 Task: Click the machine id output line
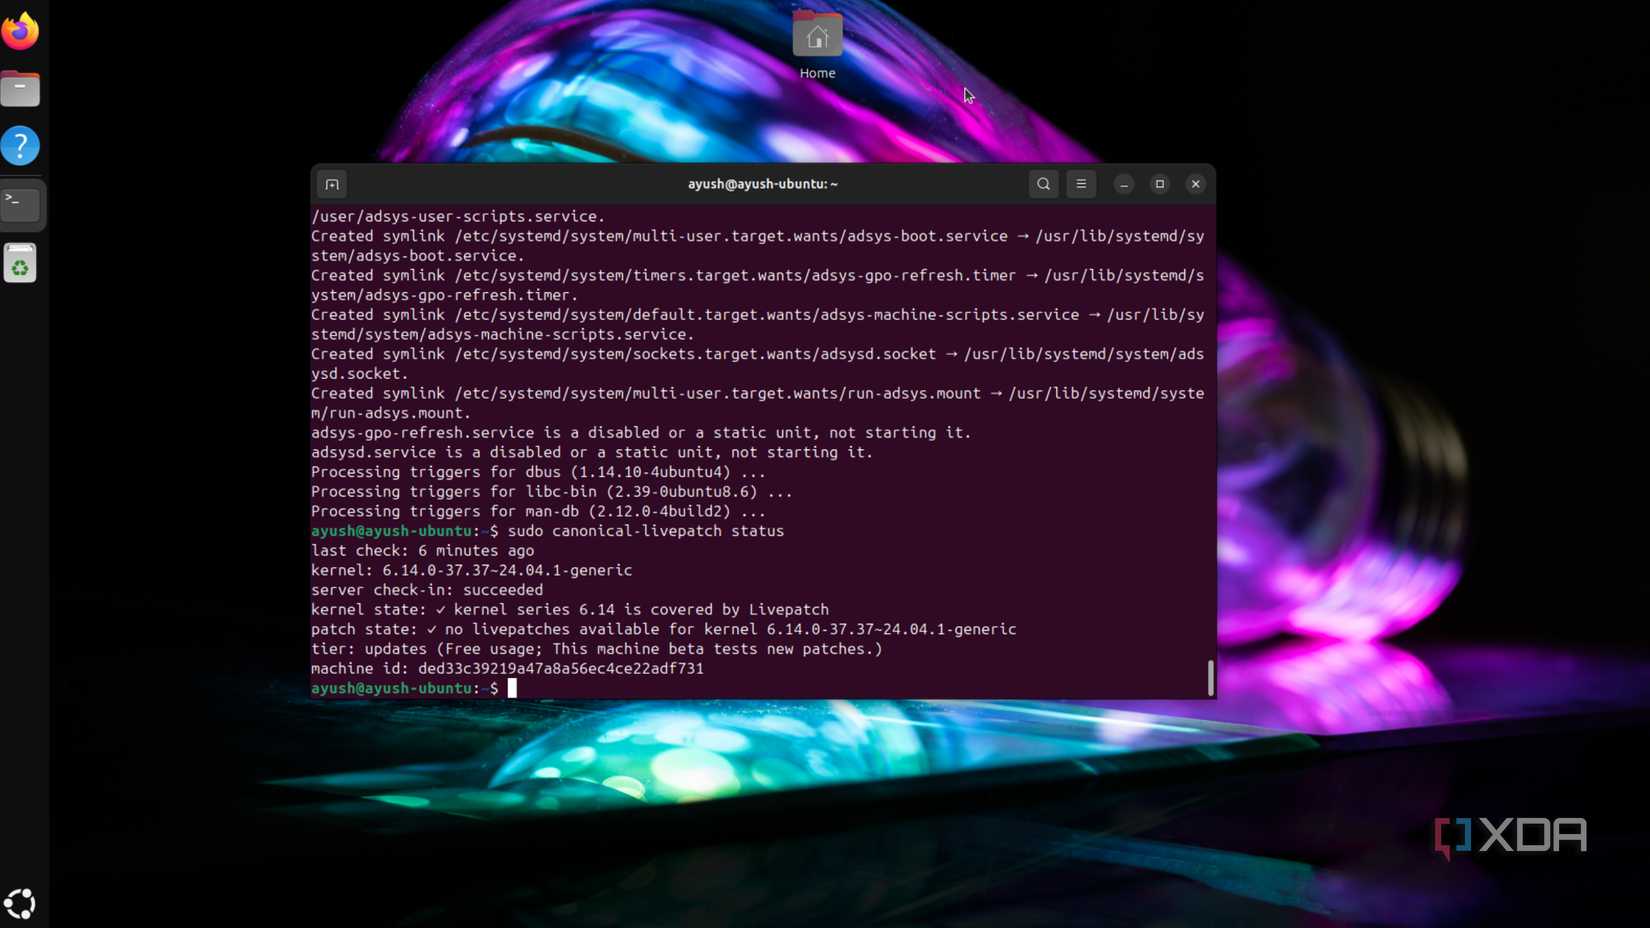click(x=507, y=668)
